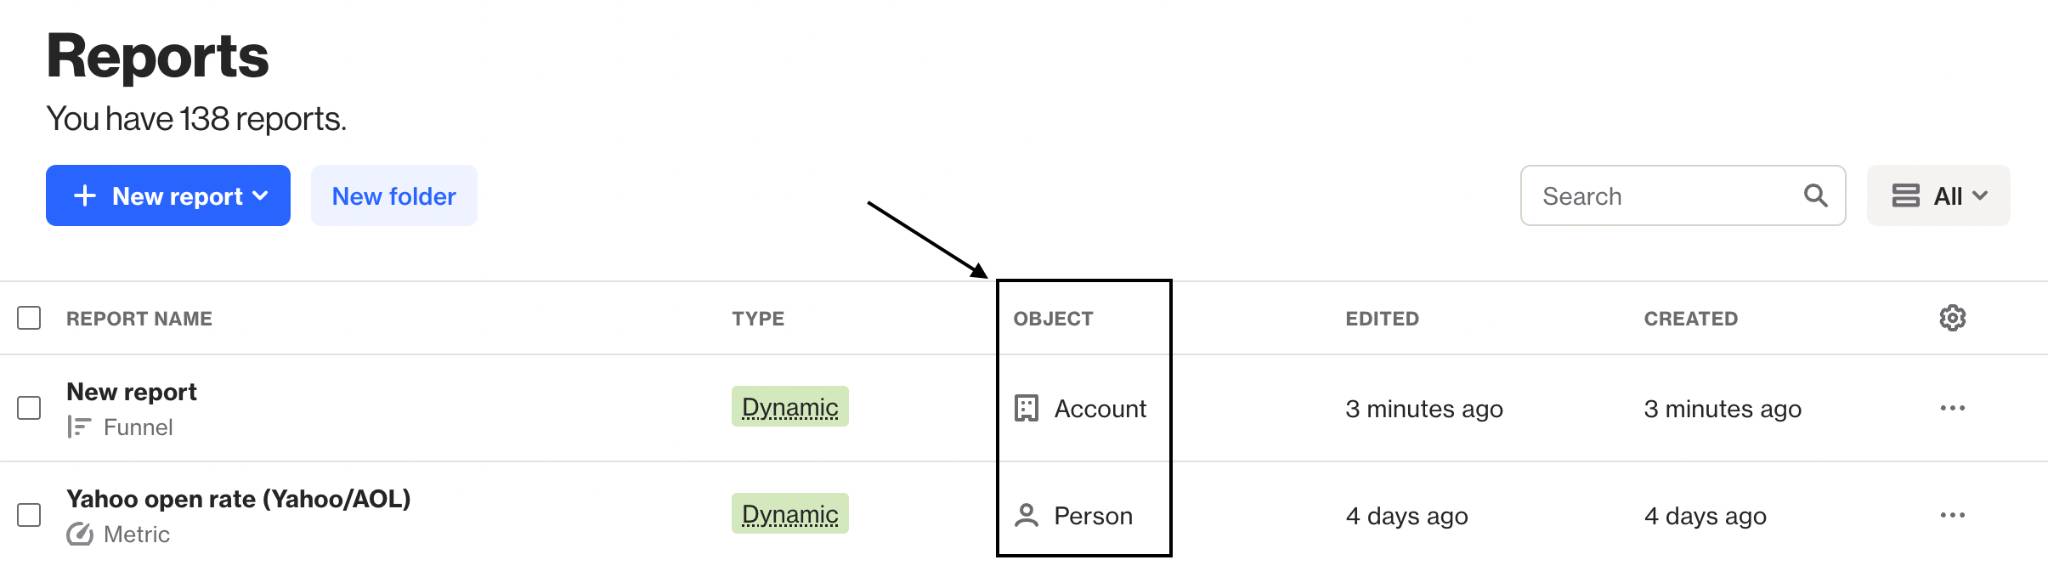Click the search magnifier icon
The image size is (2048, 562).
tap(1815, 196)
